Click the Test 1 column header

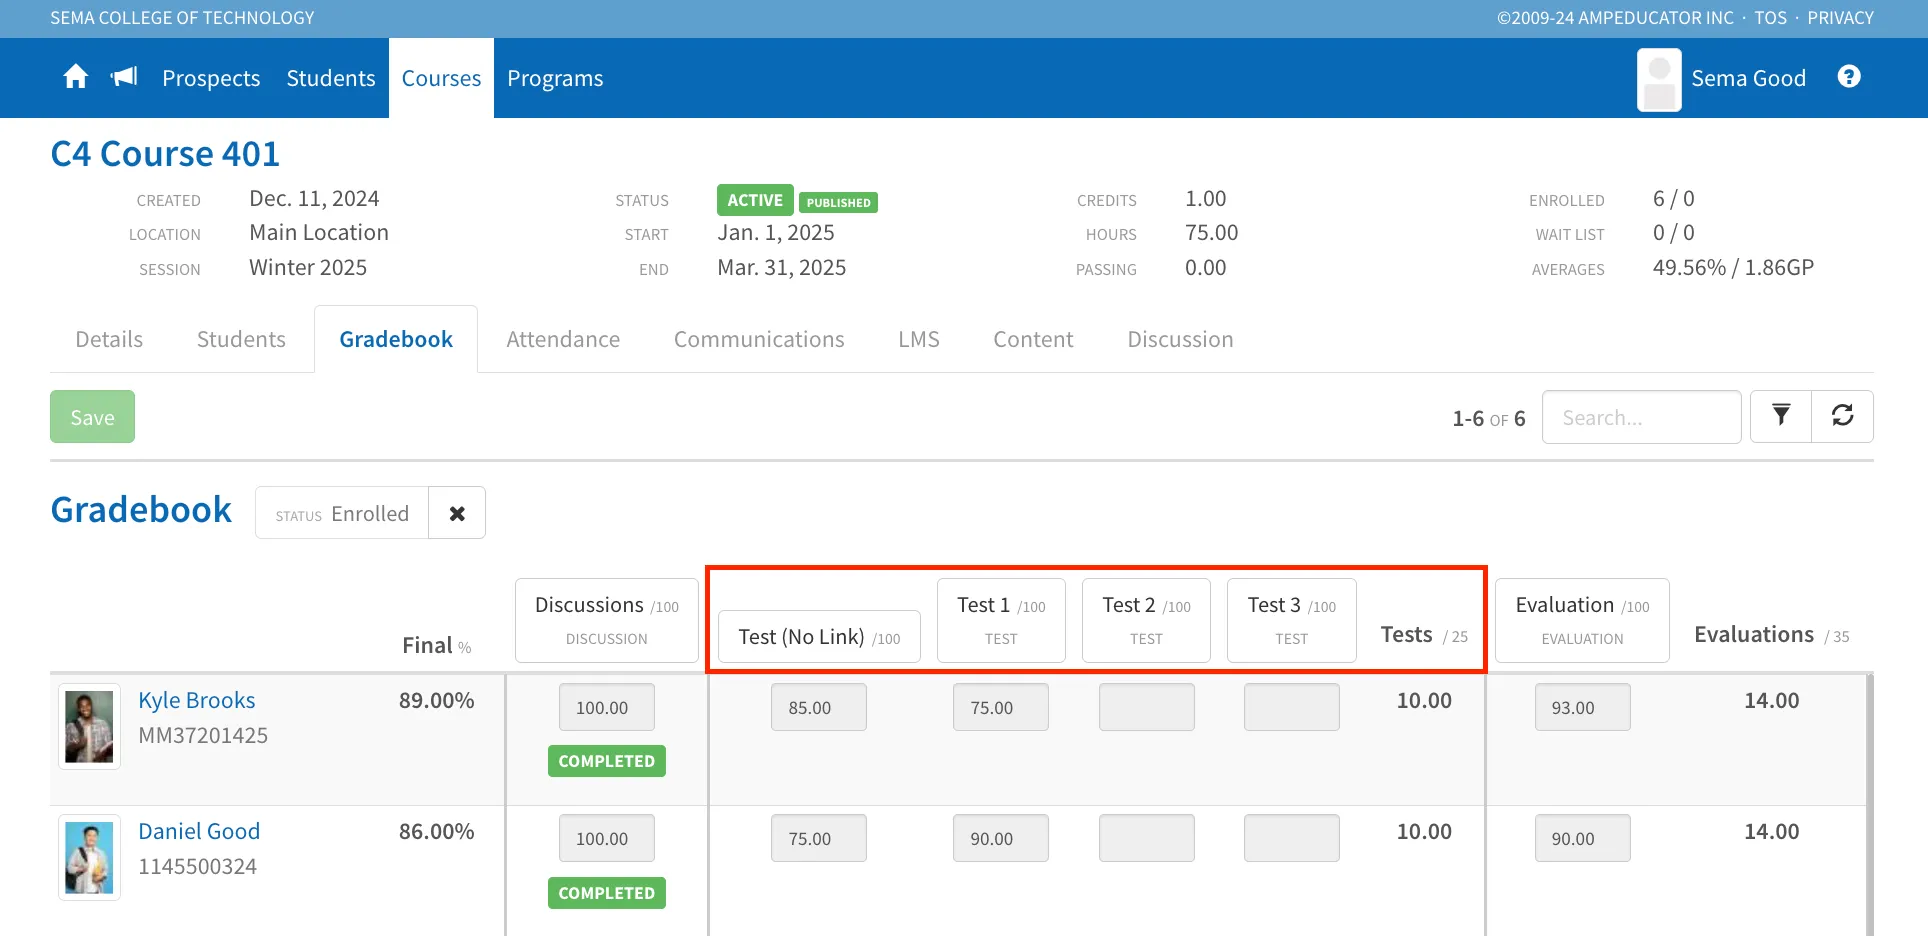(x=1001, y=620)
